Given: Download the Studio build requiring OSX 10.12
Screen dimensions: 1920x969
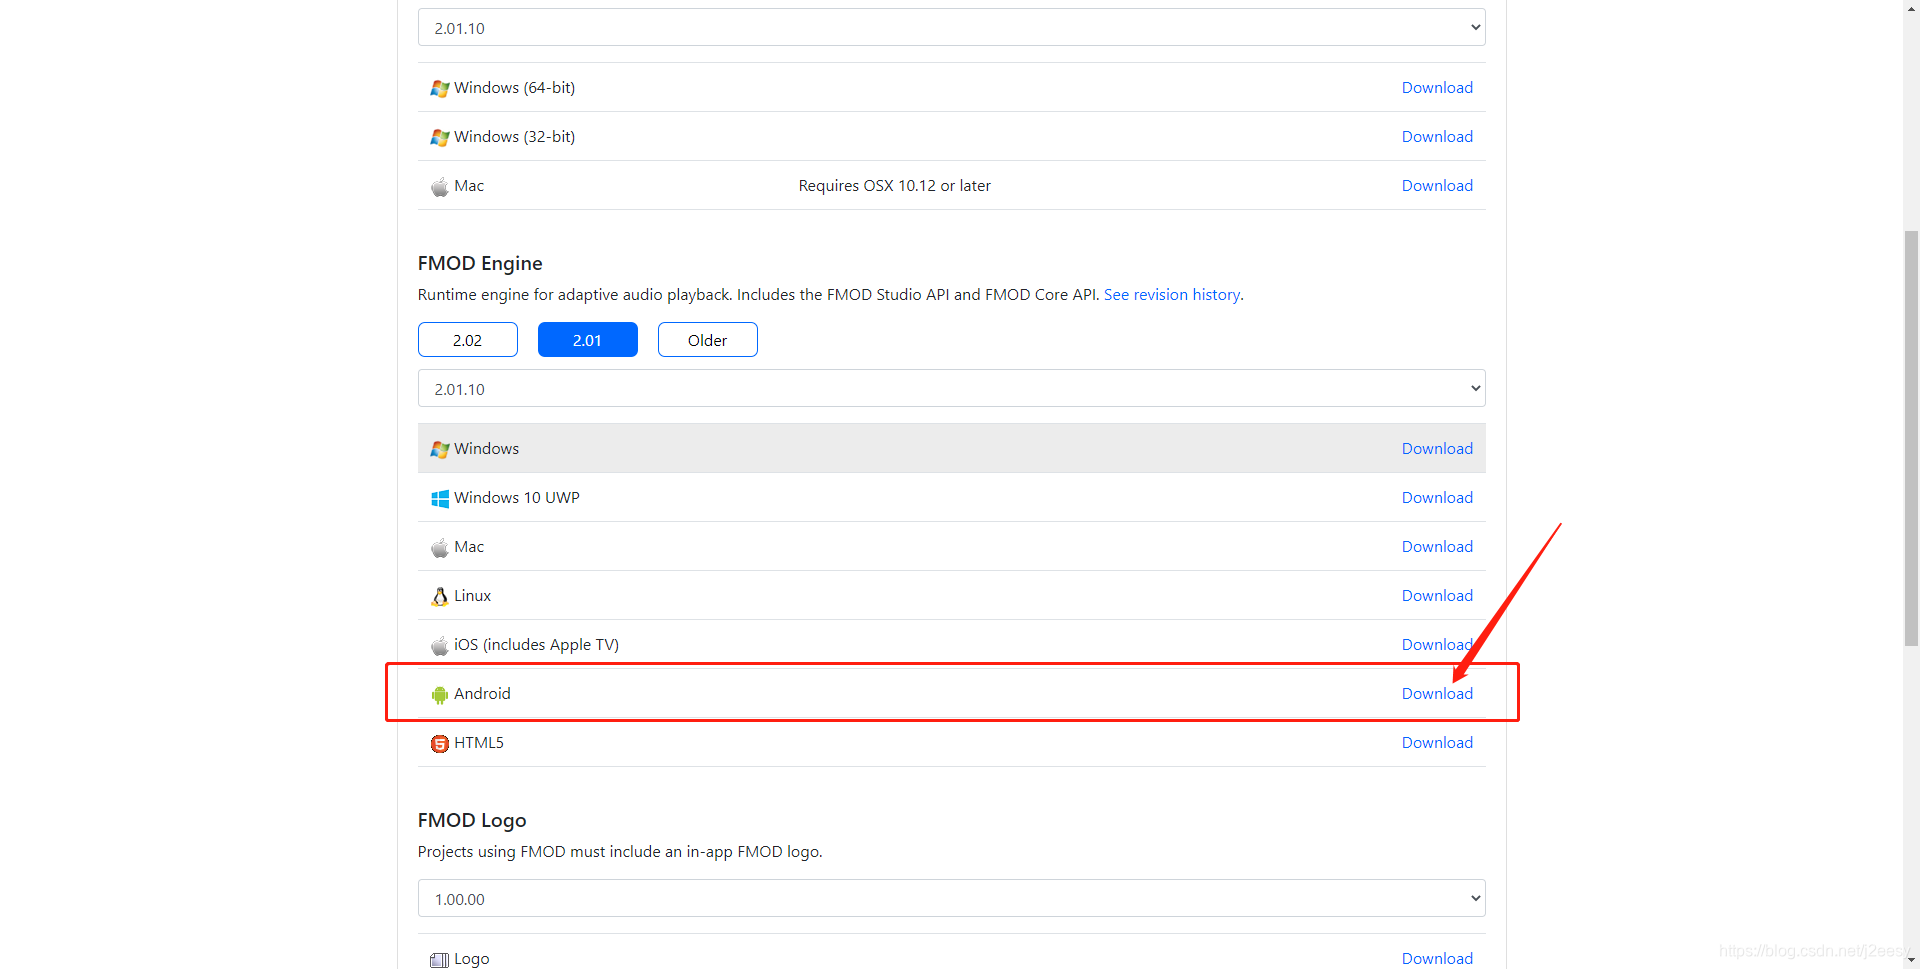Looking at the screenshot, I should [1437, 186].
